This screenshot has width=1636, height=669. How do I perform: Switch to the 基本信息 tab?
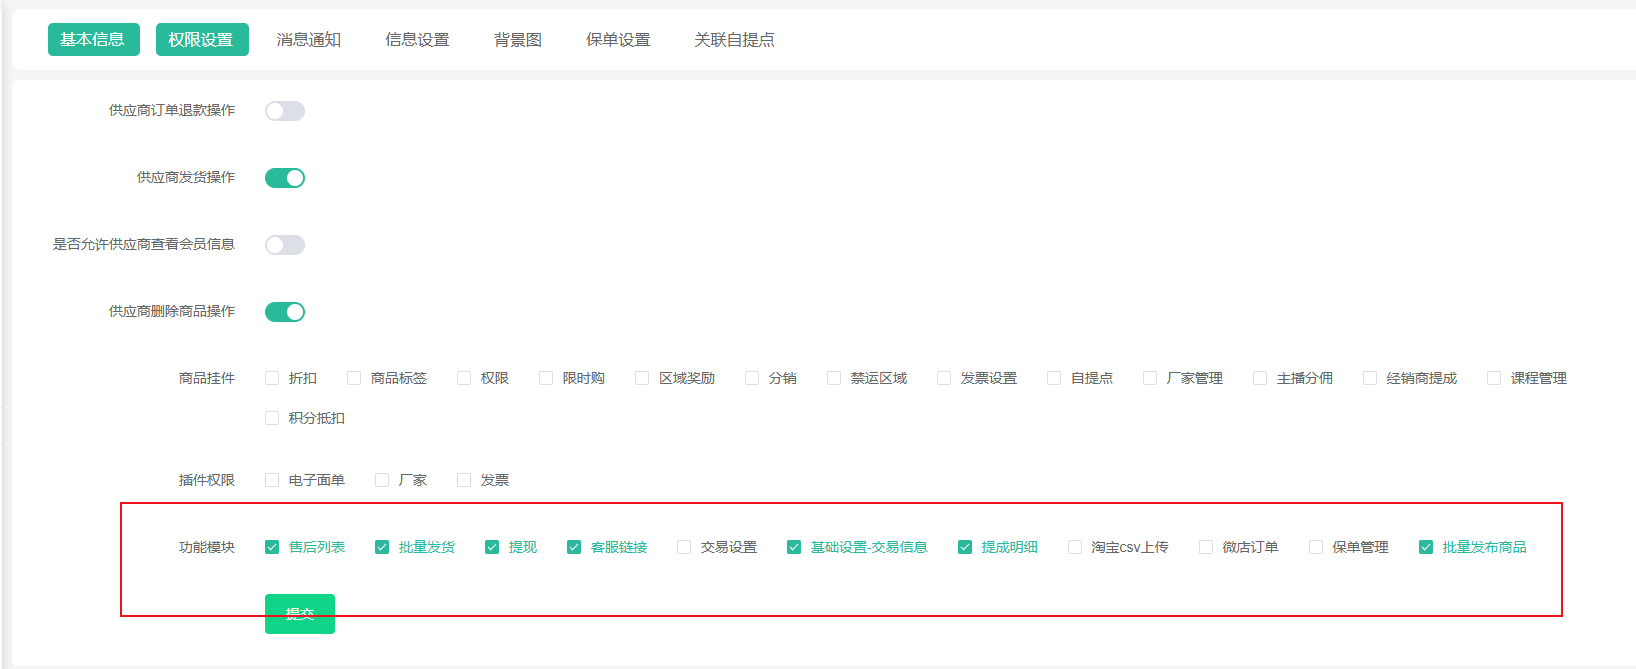tap(93, 39)
